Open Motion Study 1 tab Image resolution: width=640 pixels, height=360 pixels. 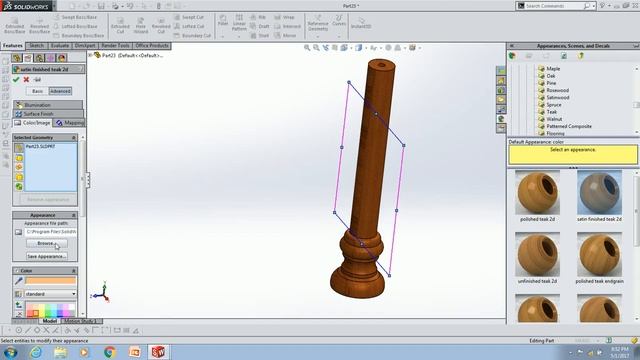point(80,321)
